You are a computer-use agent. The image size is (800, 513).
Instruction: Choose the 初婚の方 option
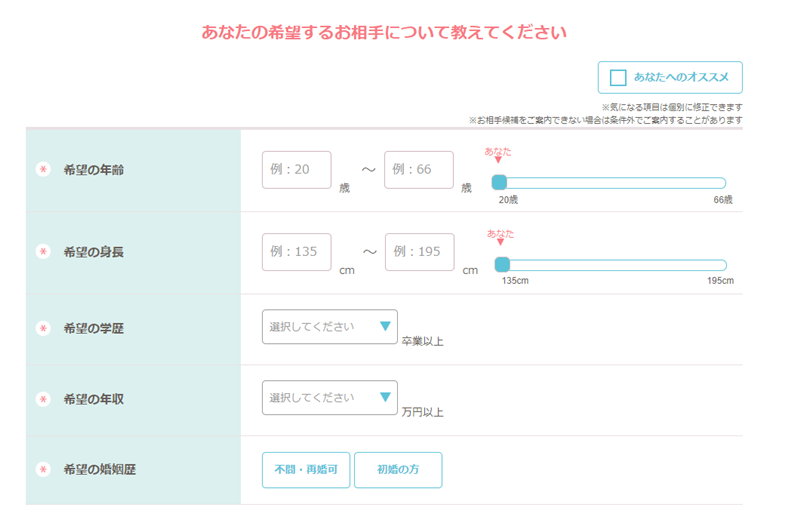pos(397,470)
